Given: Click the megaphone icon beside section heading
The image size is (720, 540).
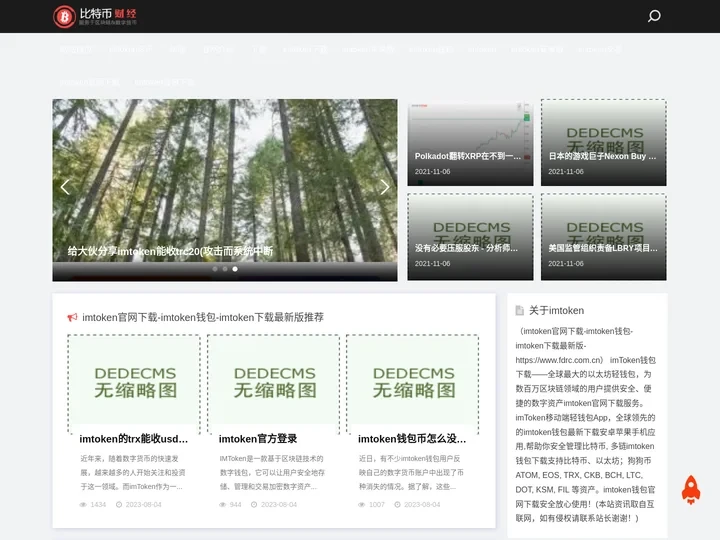Looking at the screenshot, I should (x=72, y=317).
